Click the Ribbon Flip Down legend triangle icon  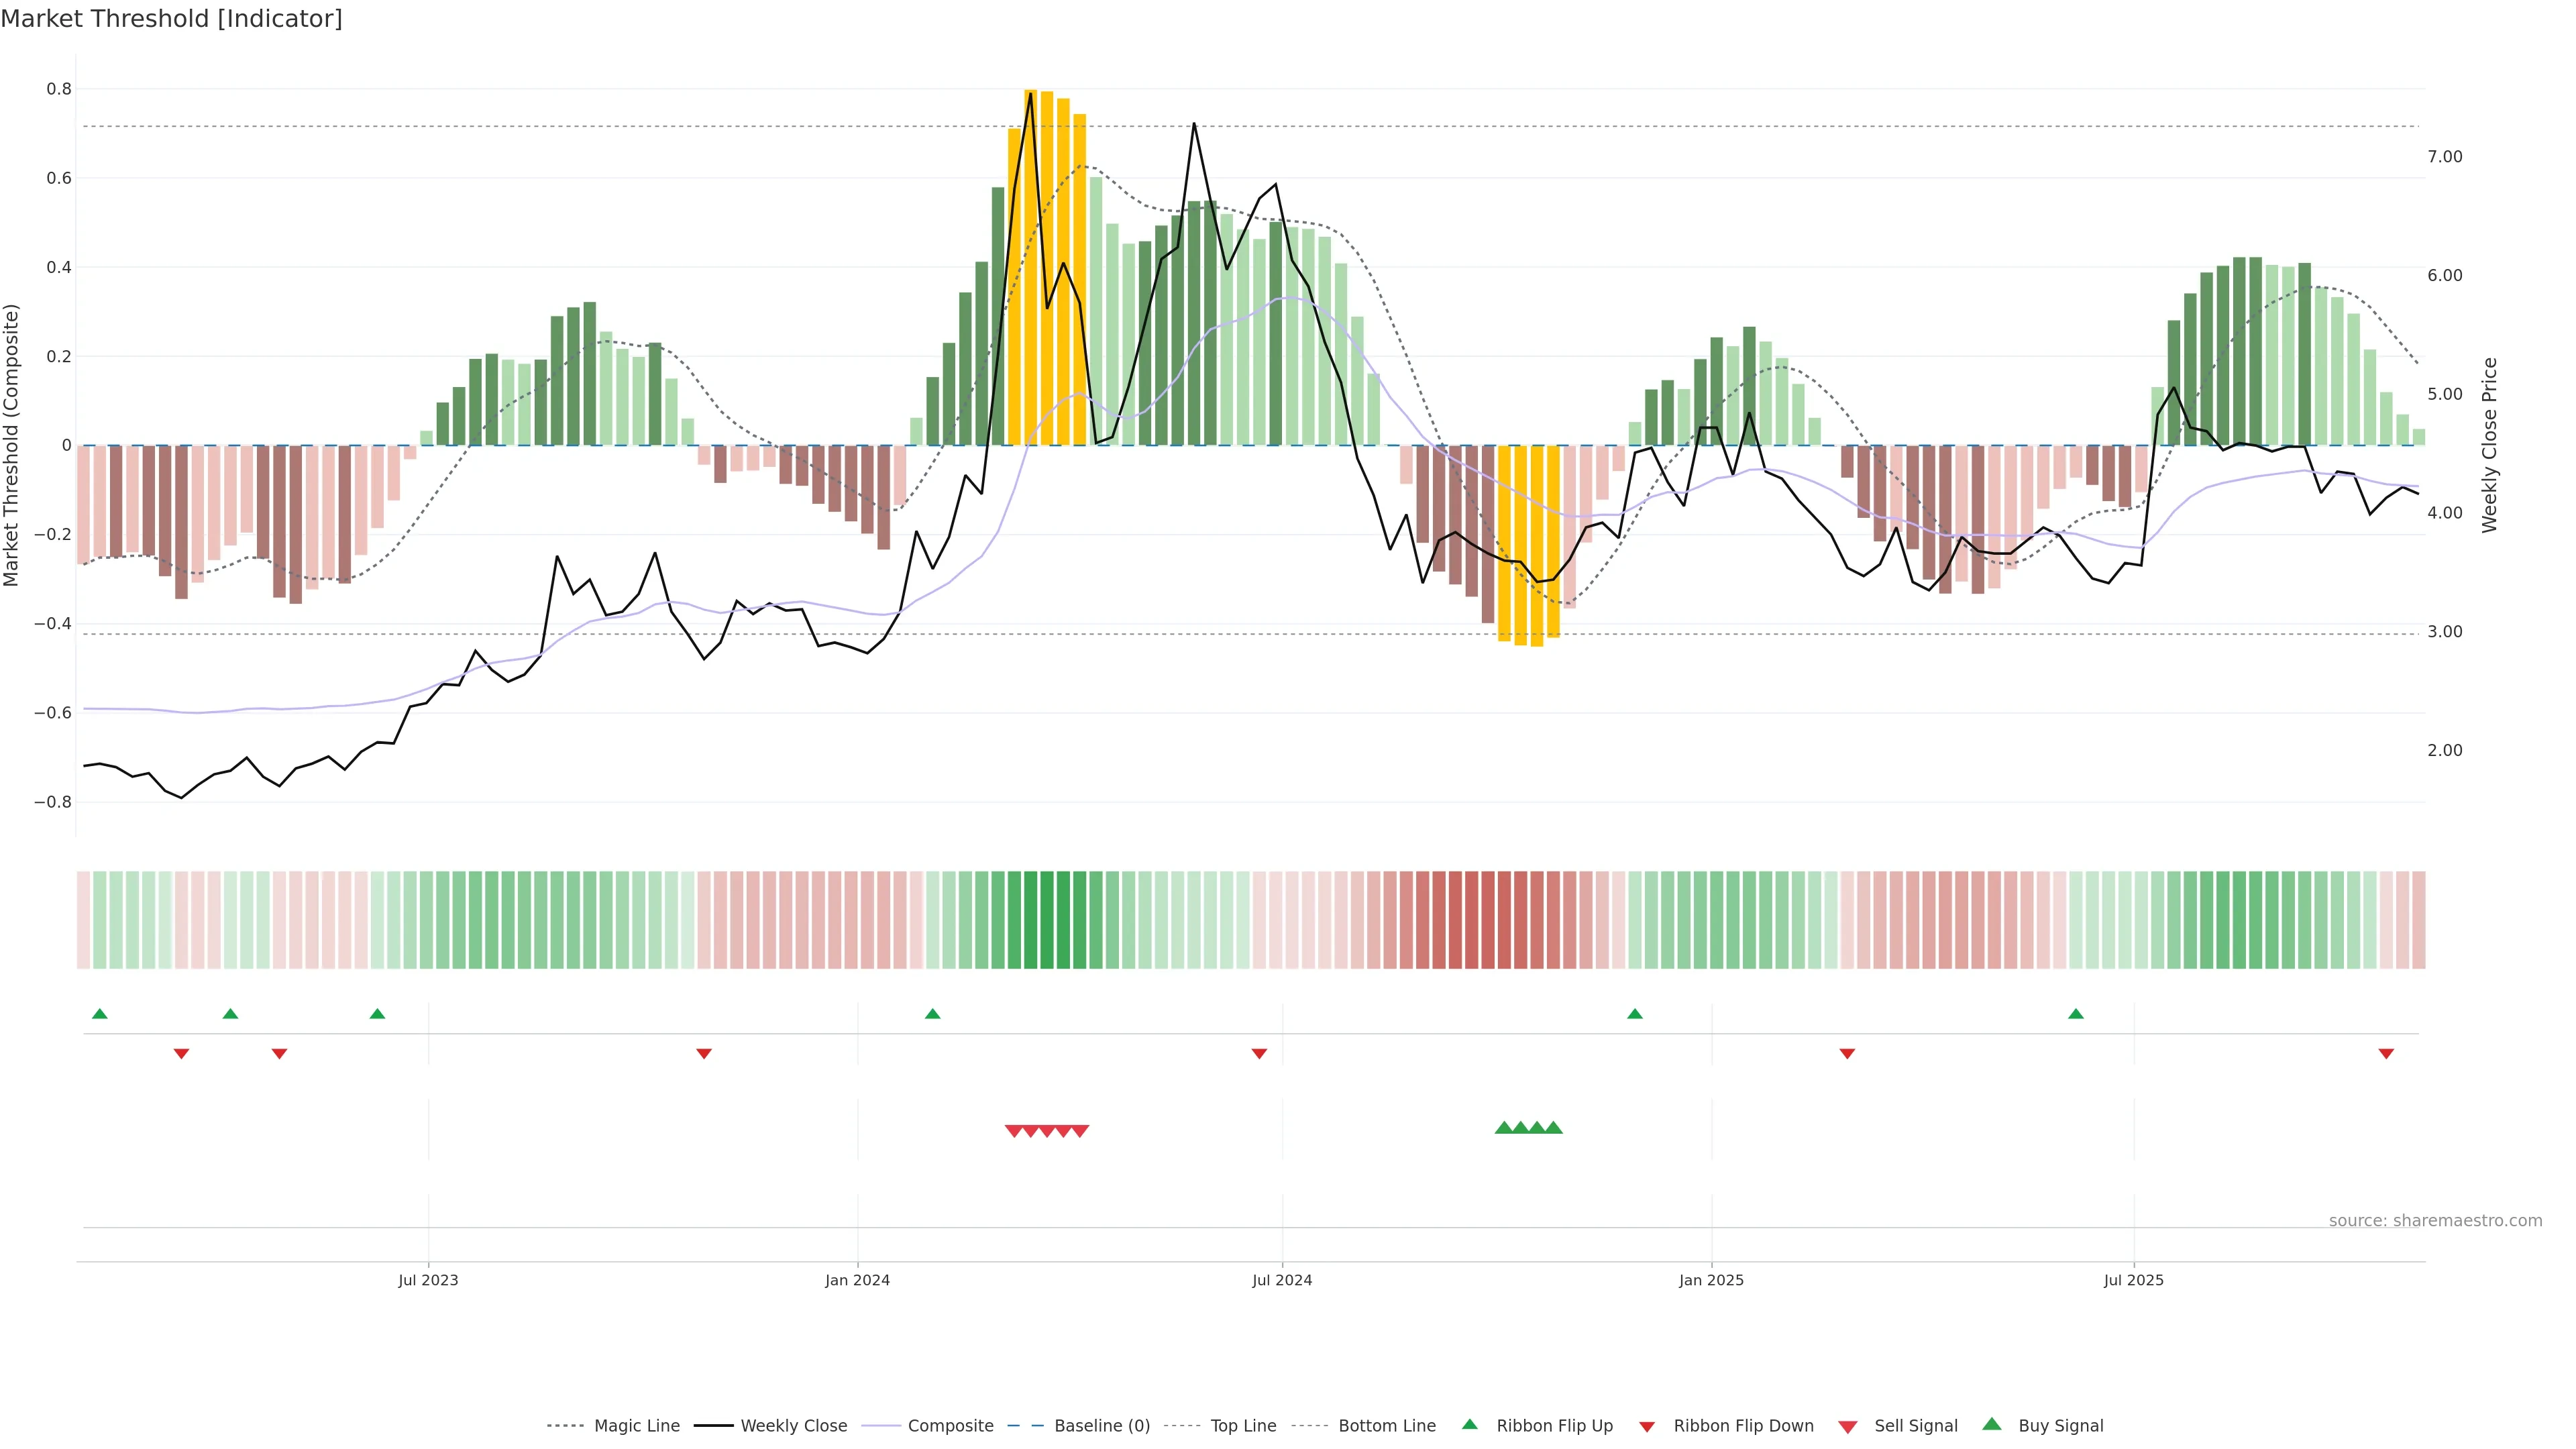pyautogui.click(x=1647, y=1427)
